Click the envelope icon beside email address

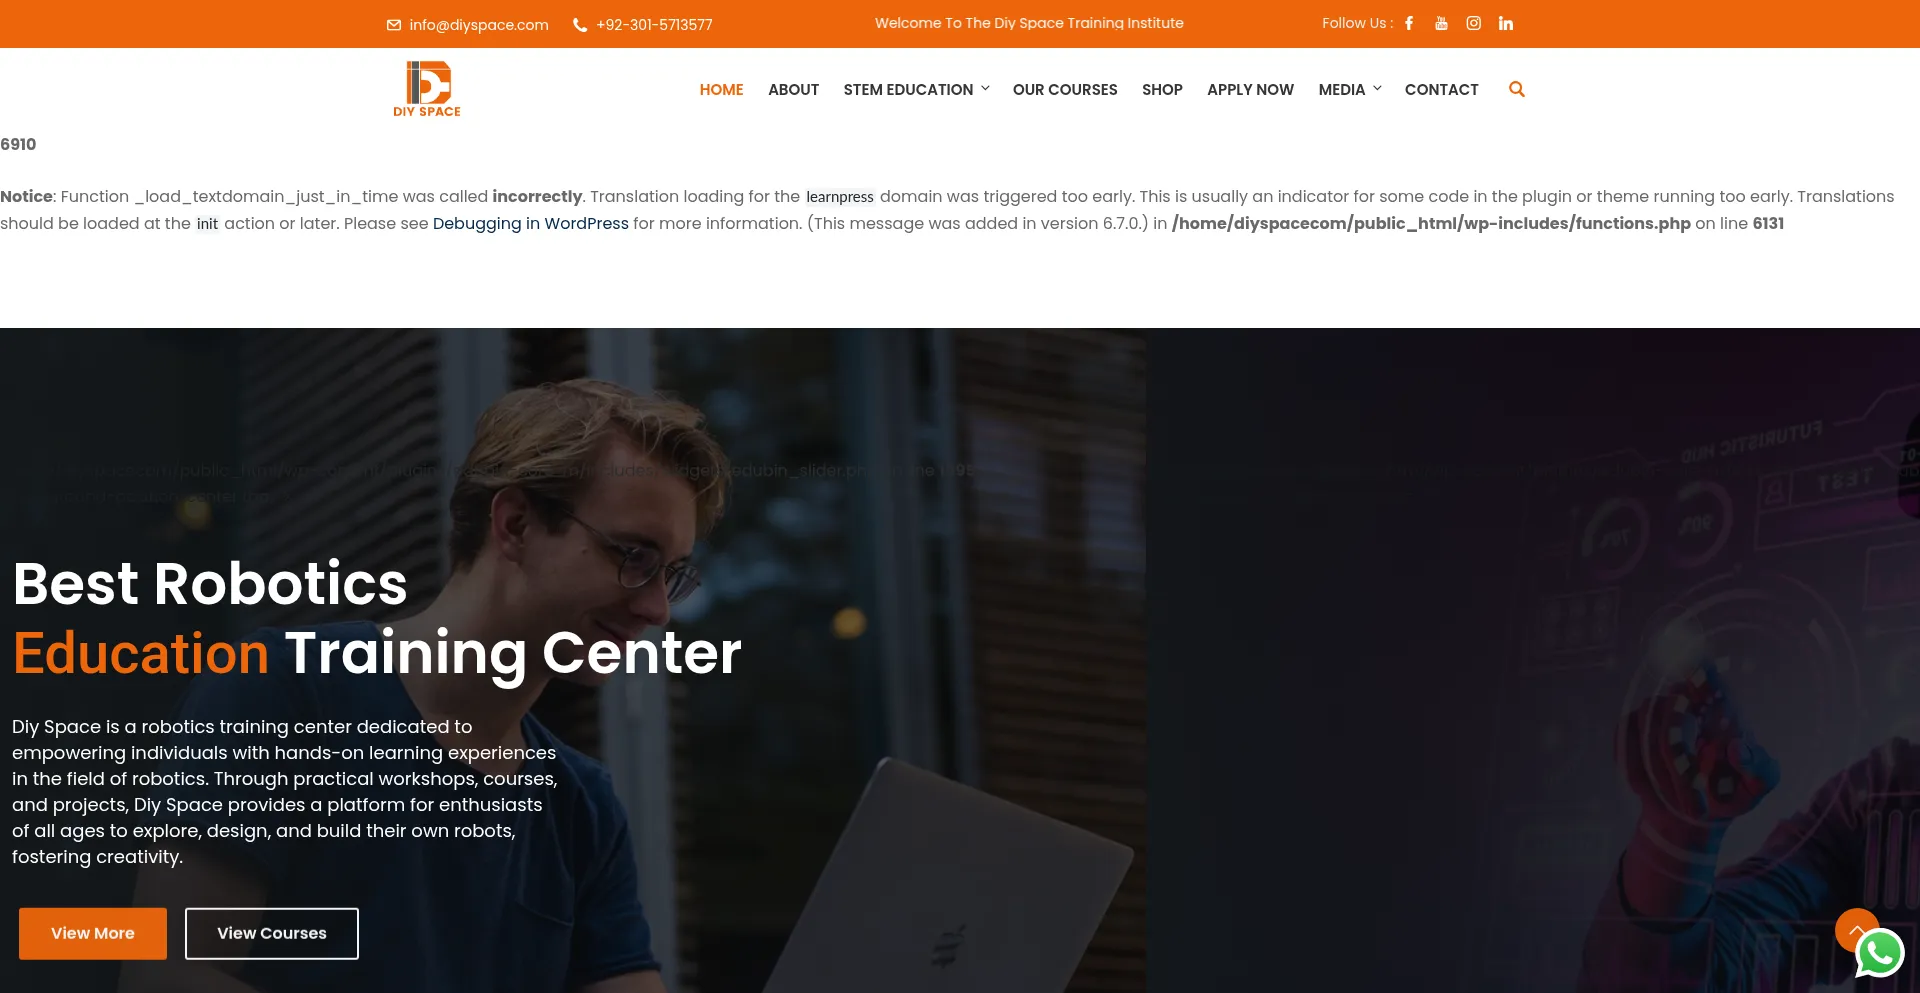[x=394, y=25]
